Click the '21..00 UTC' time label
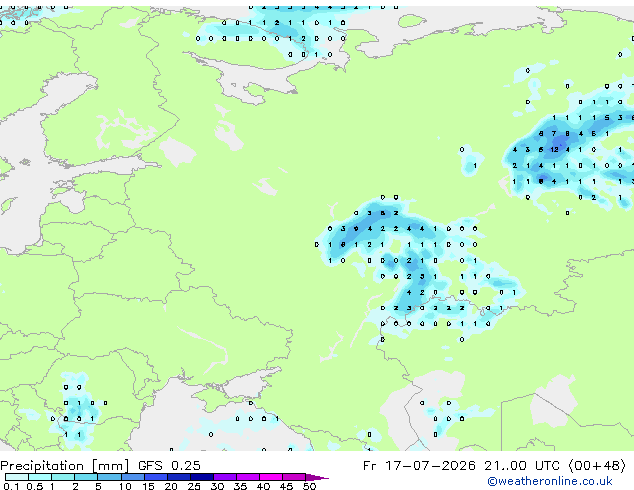The width and height of the screenshot is (634, 490). [x=522, y=466]
